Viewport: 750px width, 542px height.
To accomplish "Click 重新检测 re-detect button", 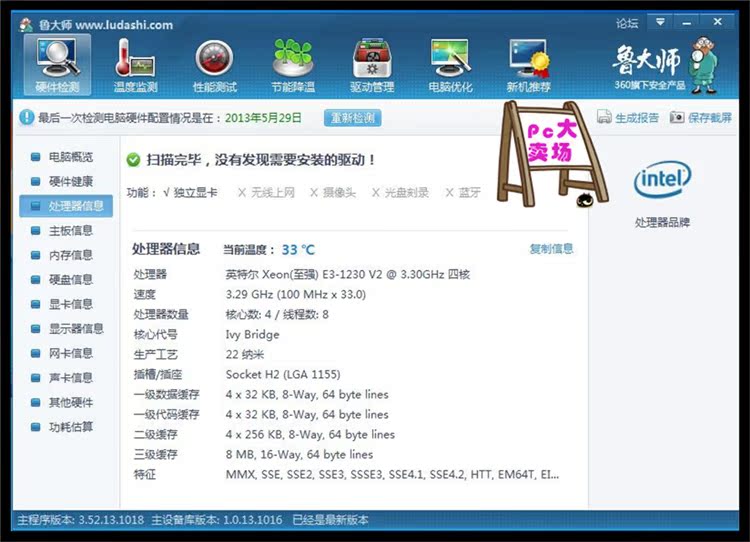I will click(x=352, y=118).
